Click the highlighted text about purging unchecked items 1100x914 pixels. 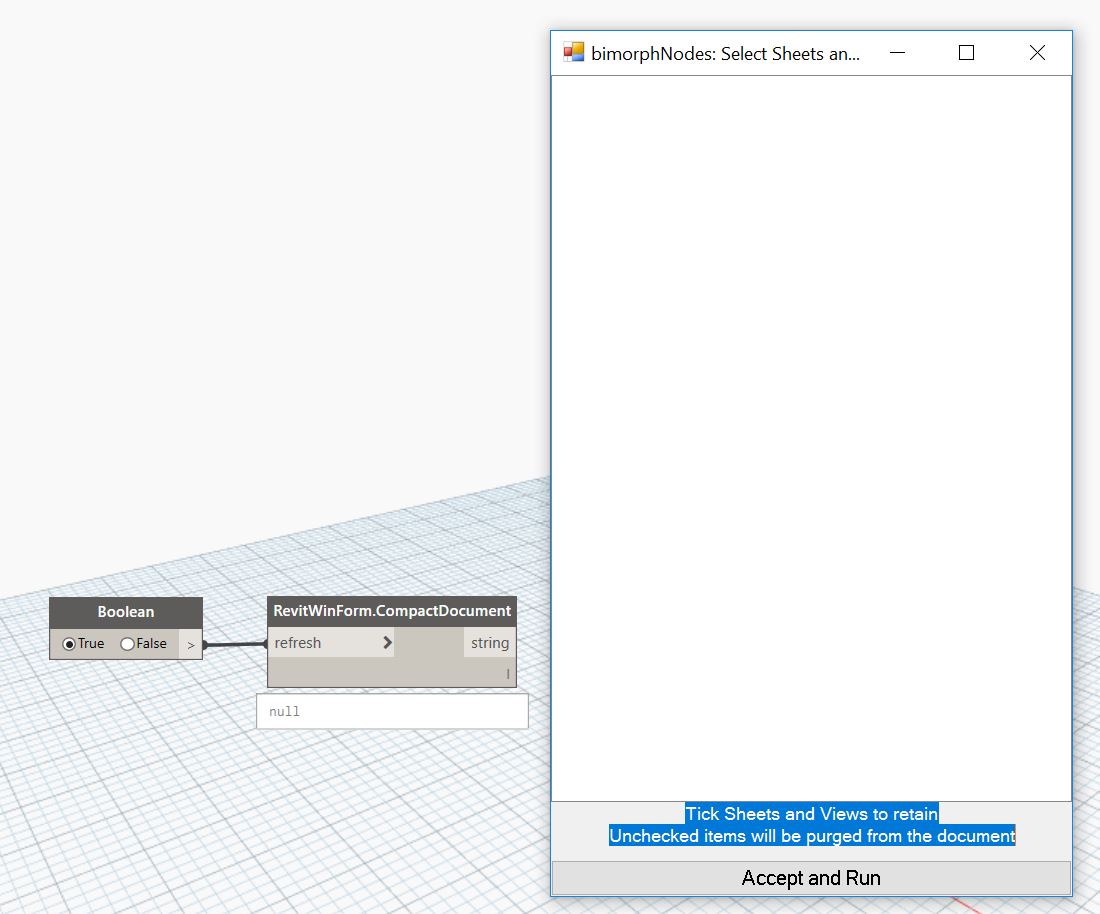[x=812, y=836]
